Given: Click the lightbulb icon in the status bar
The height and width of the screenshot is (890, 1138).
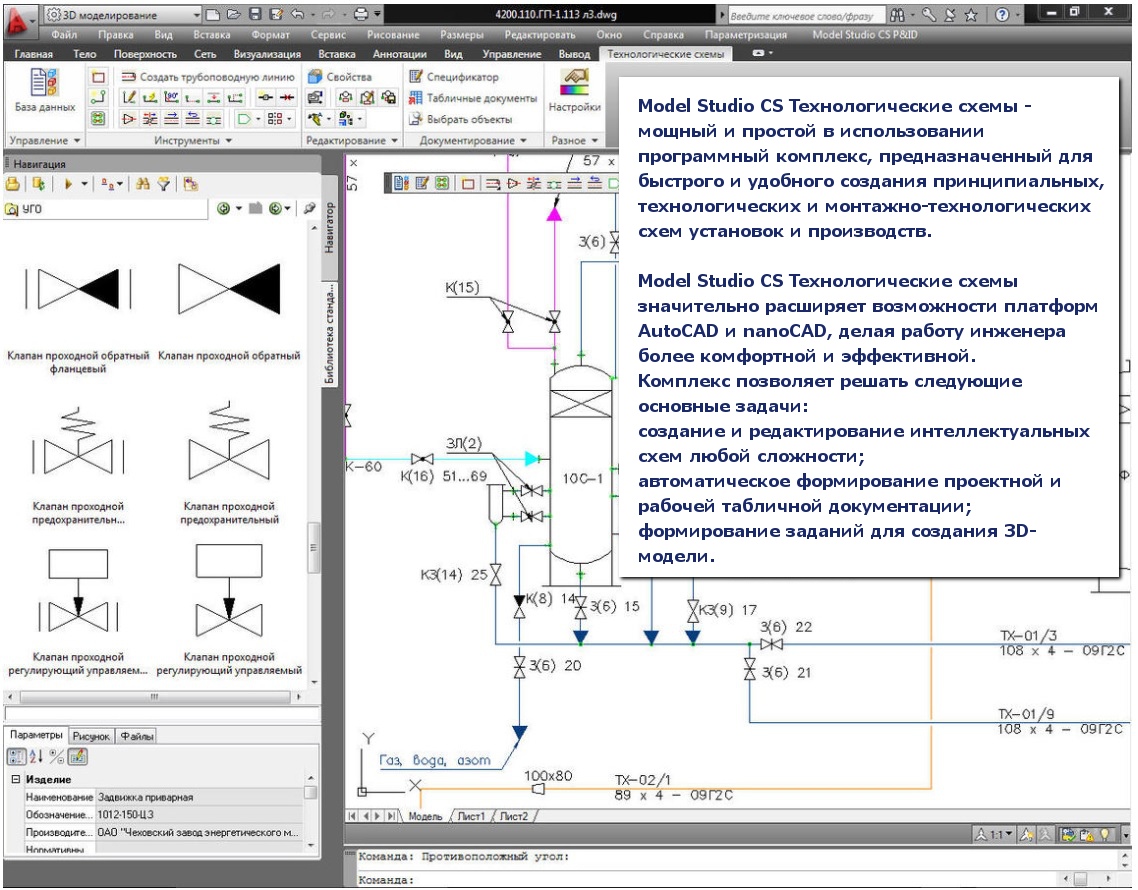Looking at the screenshot, I should [x=1105, y=834].
